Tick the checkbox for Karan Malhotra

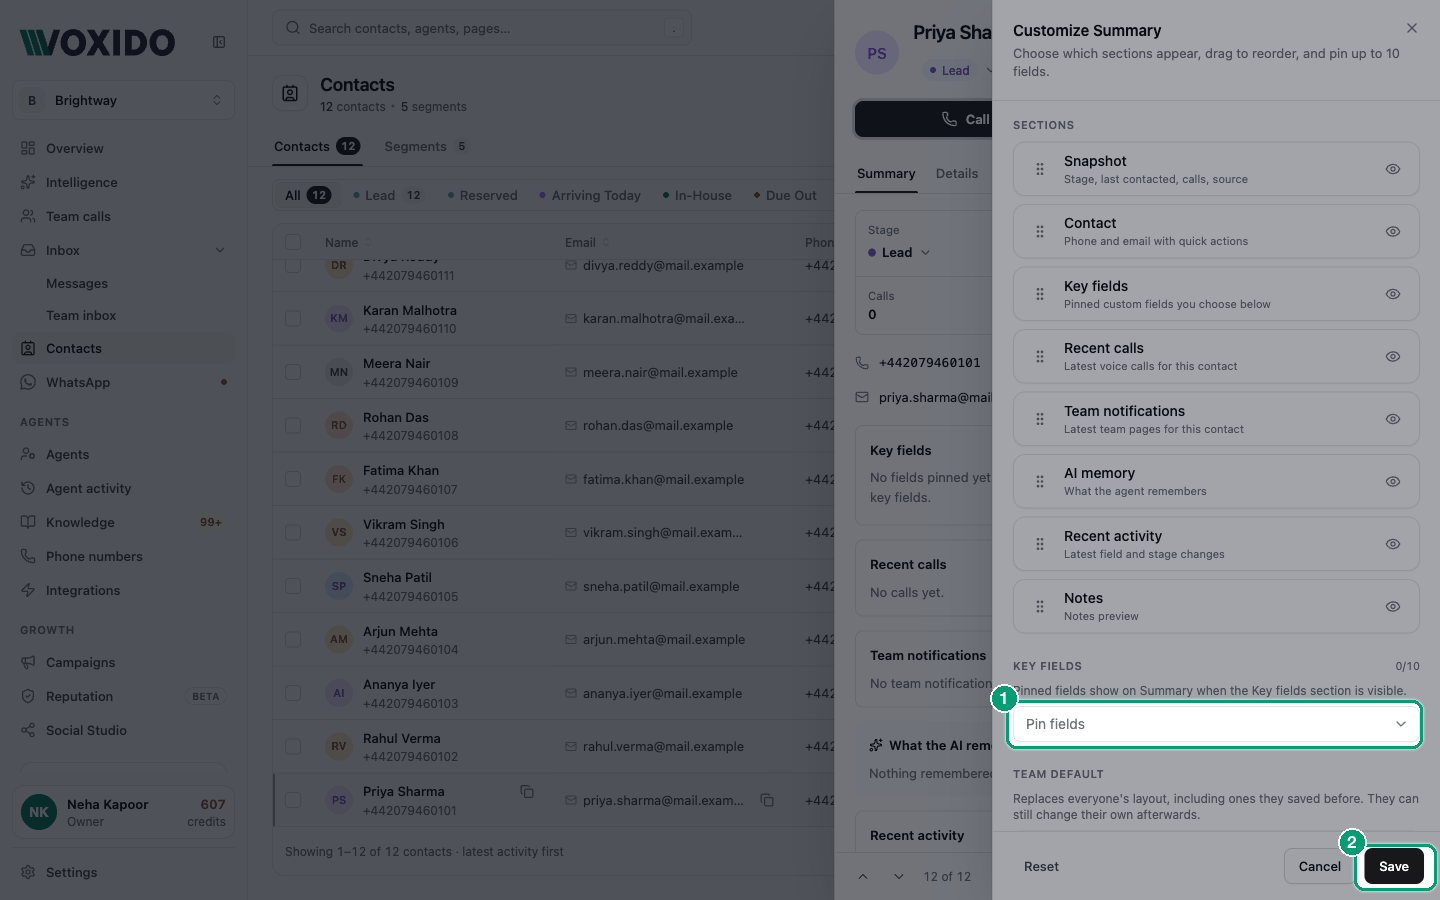pyautogui.click(x=293, y=318)
